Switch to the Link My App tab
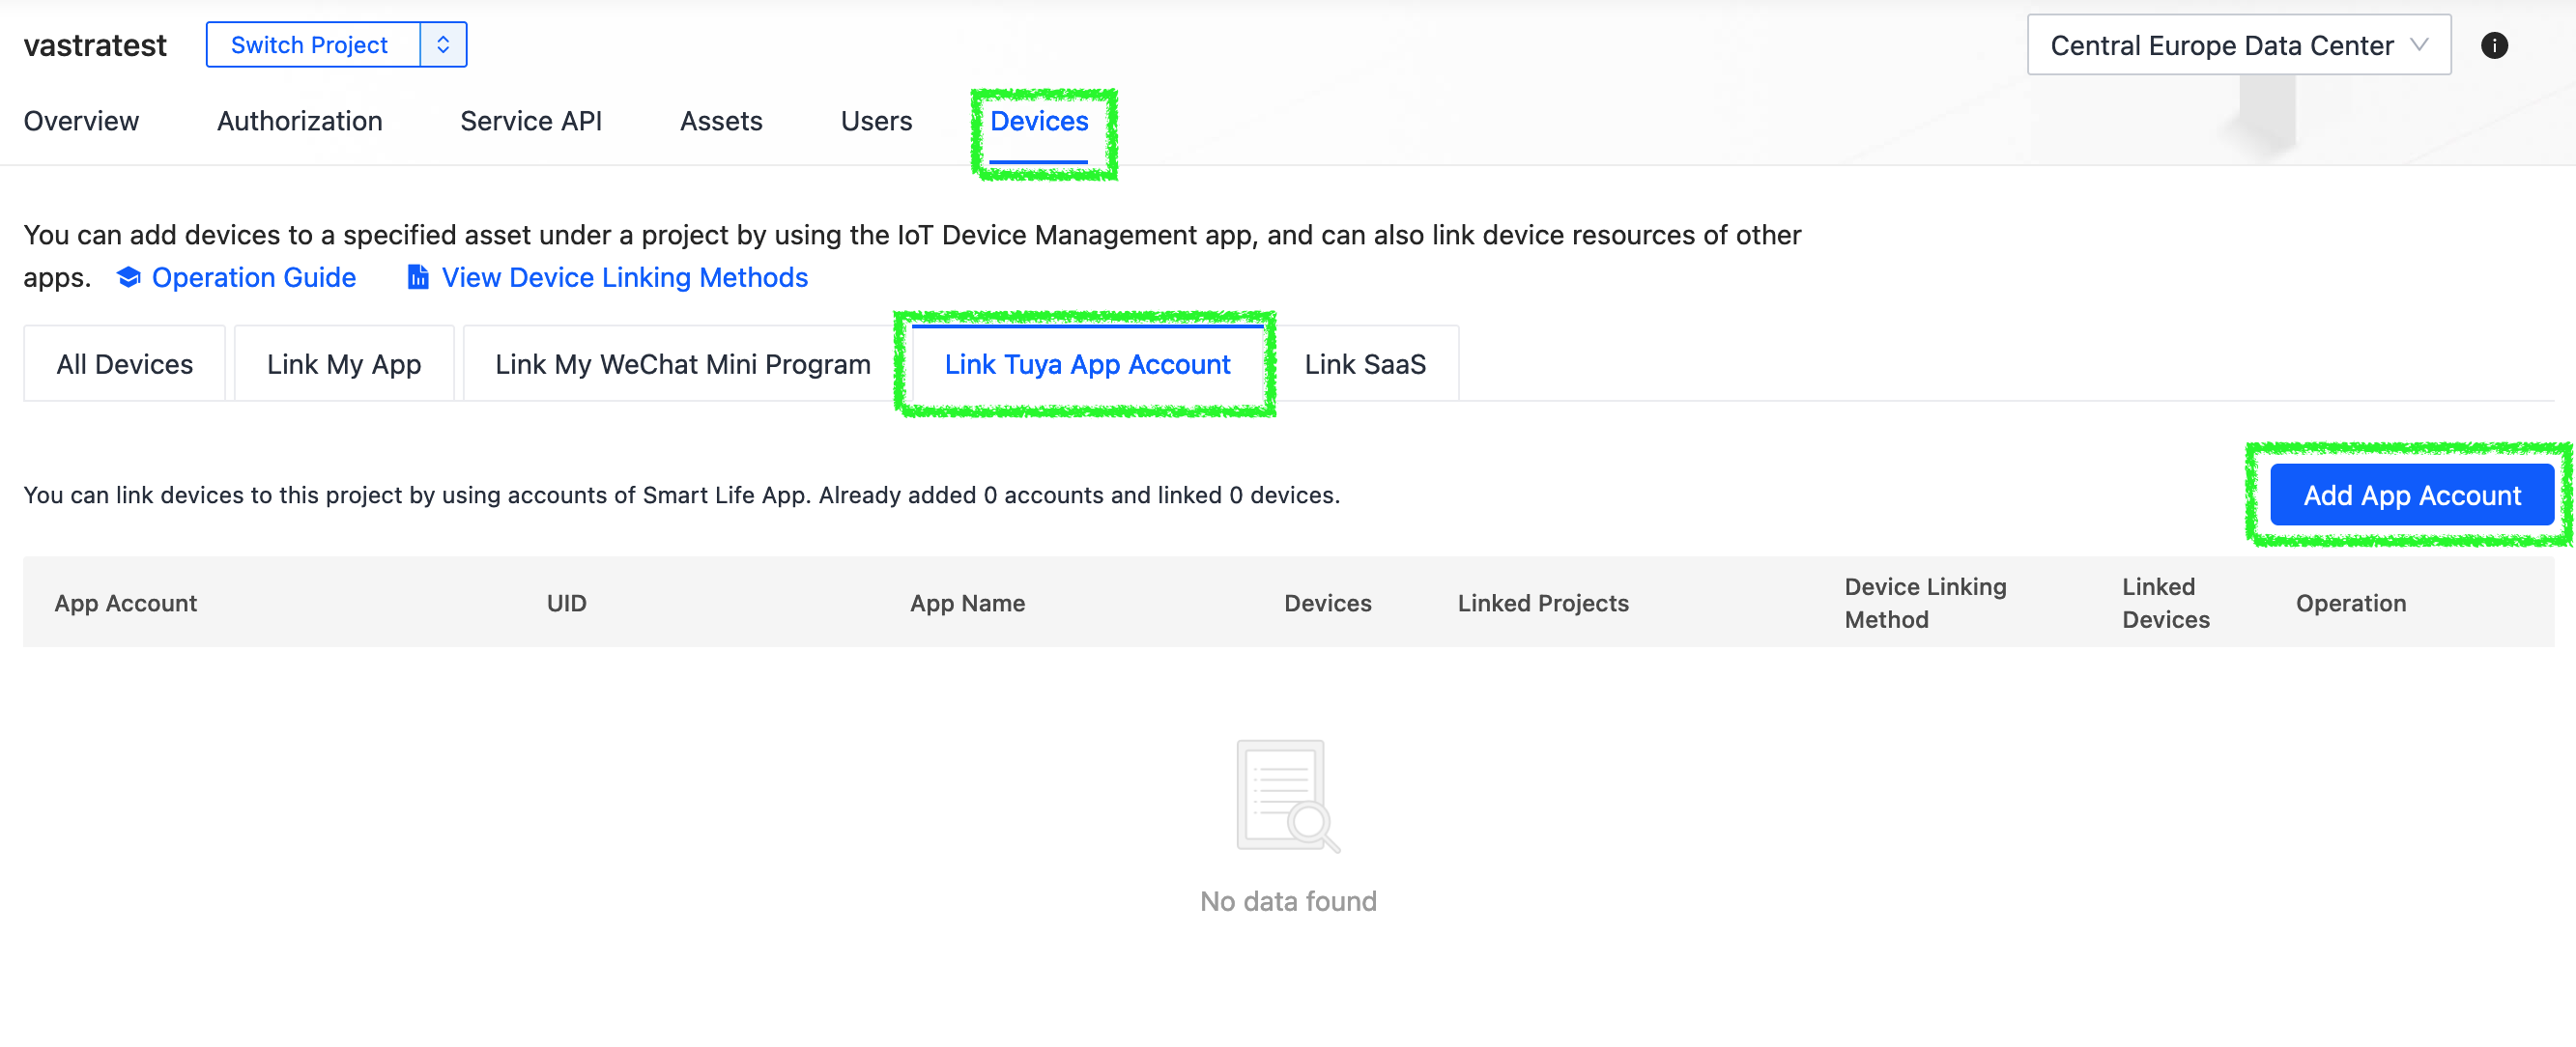 point(343,364)
